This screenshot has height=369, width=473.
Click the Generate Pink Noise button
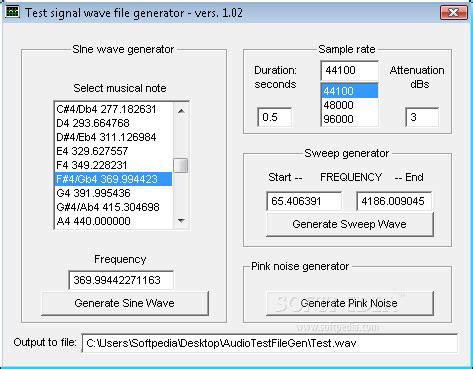[x=350, y=303]
